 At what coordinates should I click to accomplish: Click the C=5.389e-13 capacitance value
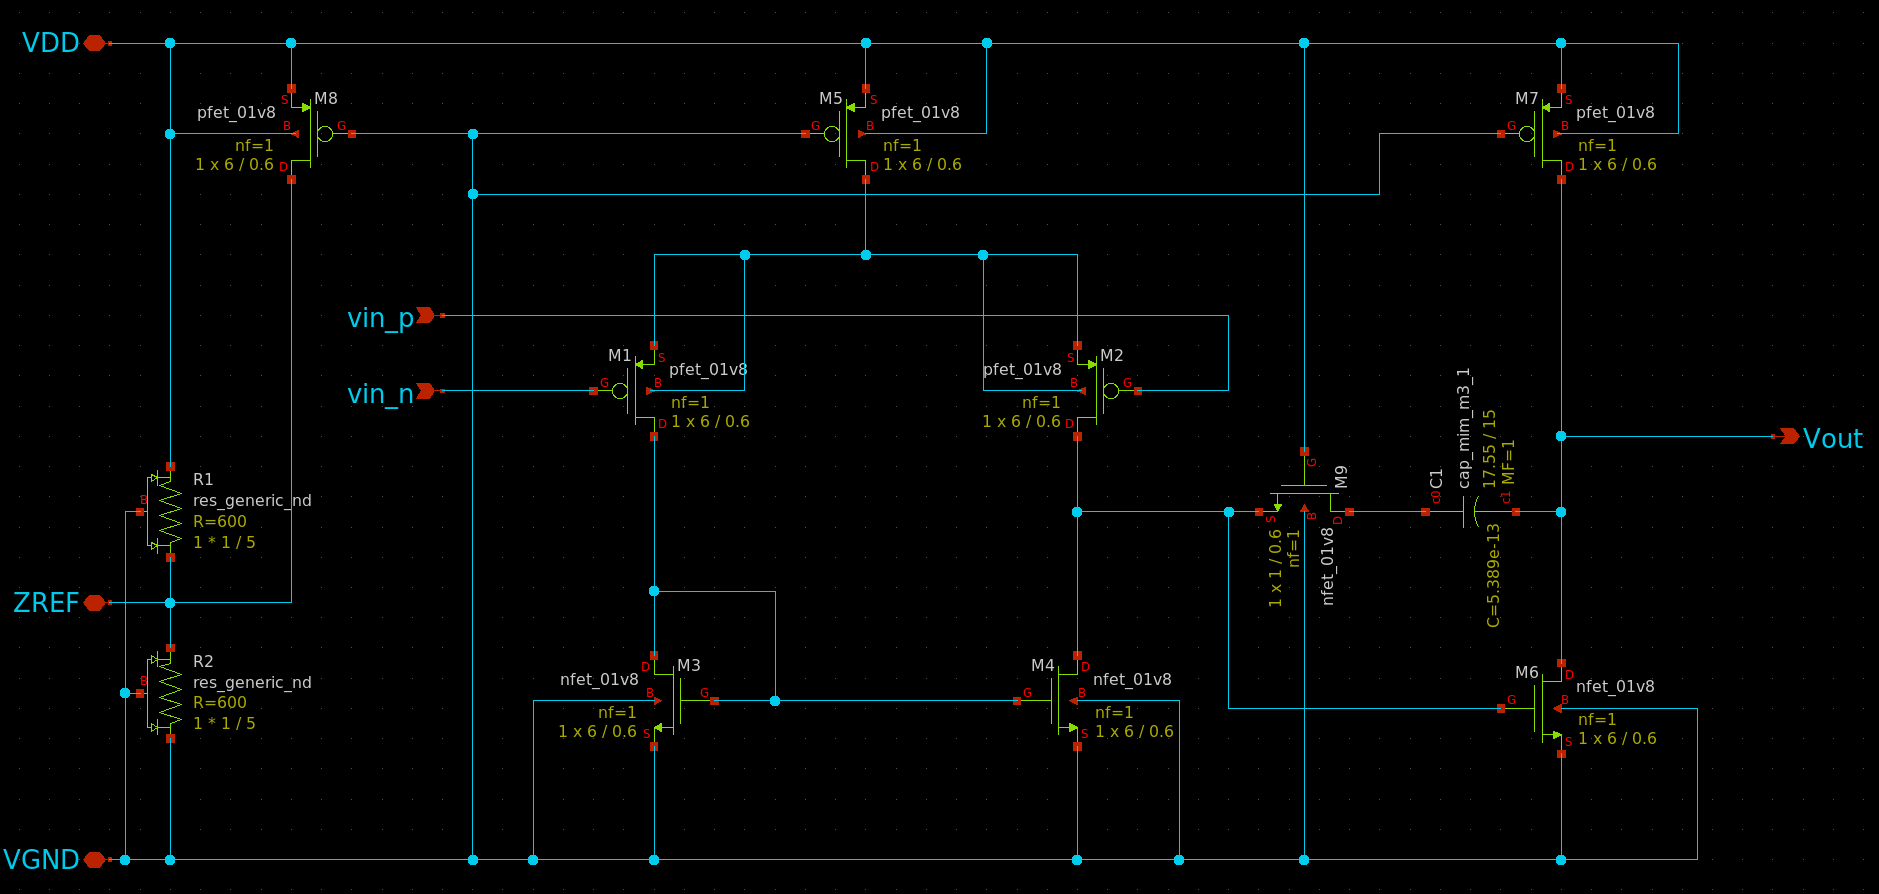click(1493, 576)
